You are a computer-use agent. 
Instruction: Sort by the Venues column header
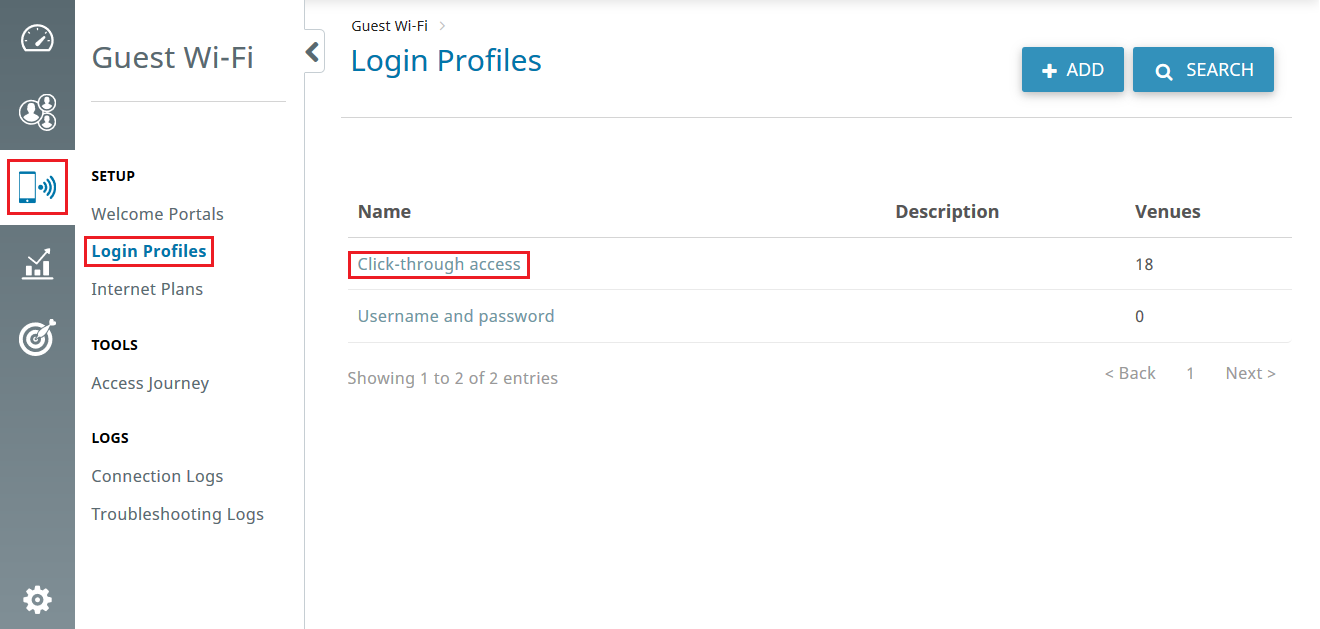(1168, 212)
